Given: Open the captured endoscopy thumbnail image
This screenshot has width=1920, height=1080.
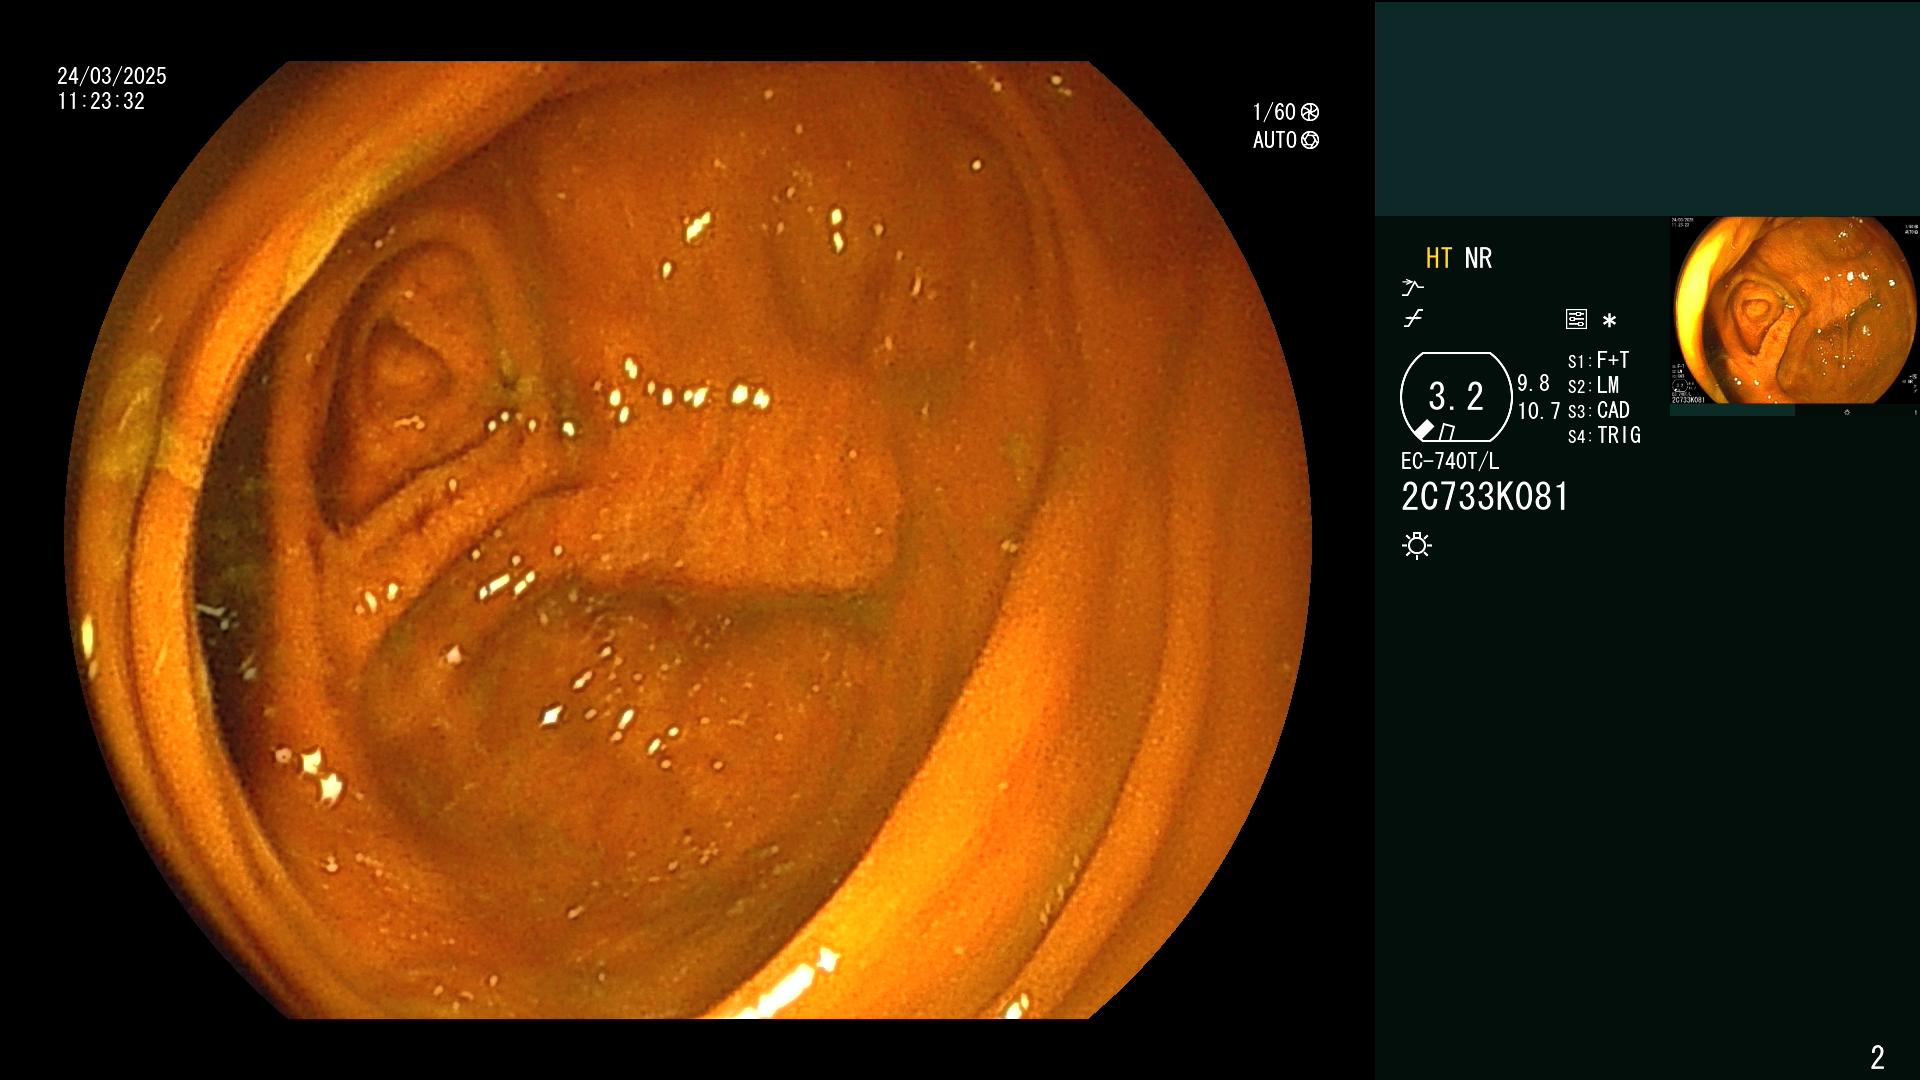Looking at the screenshot, I should [x=1794, y=310].
